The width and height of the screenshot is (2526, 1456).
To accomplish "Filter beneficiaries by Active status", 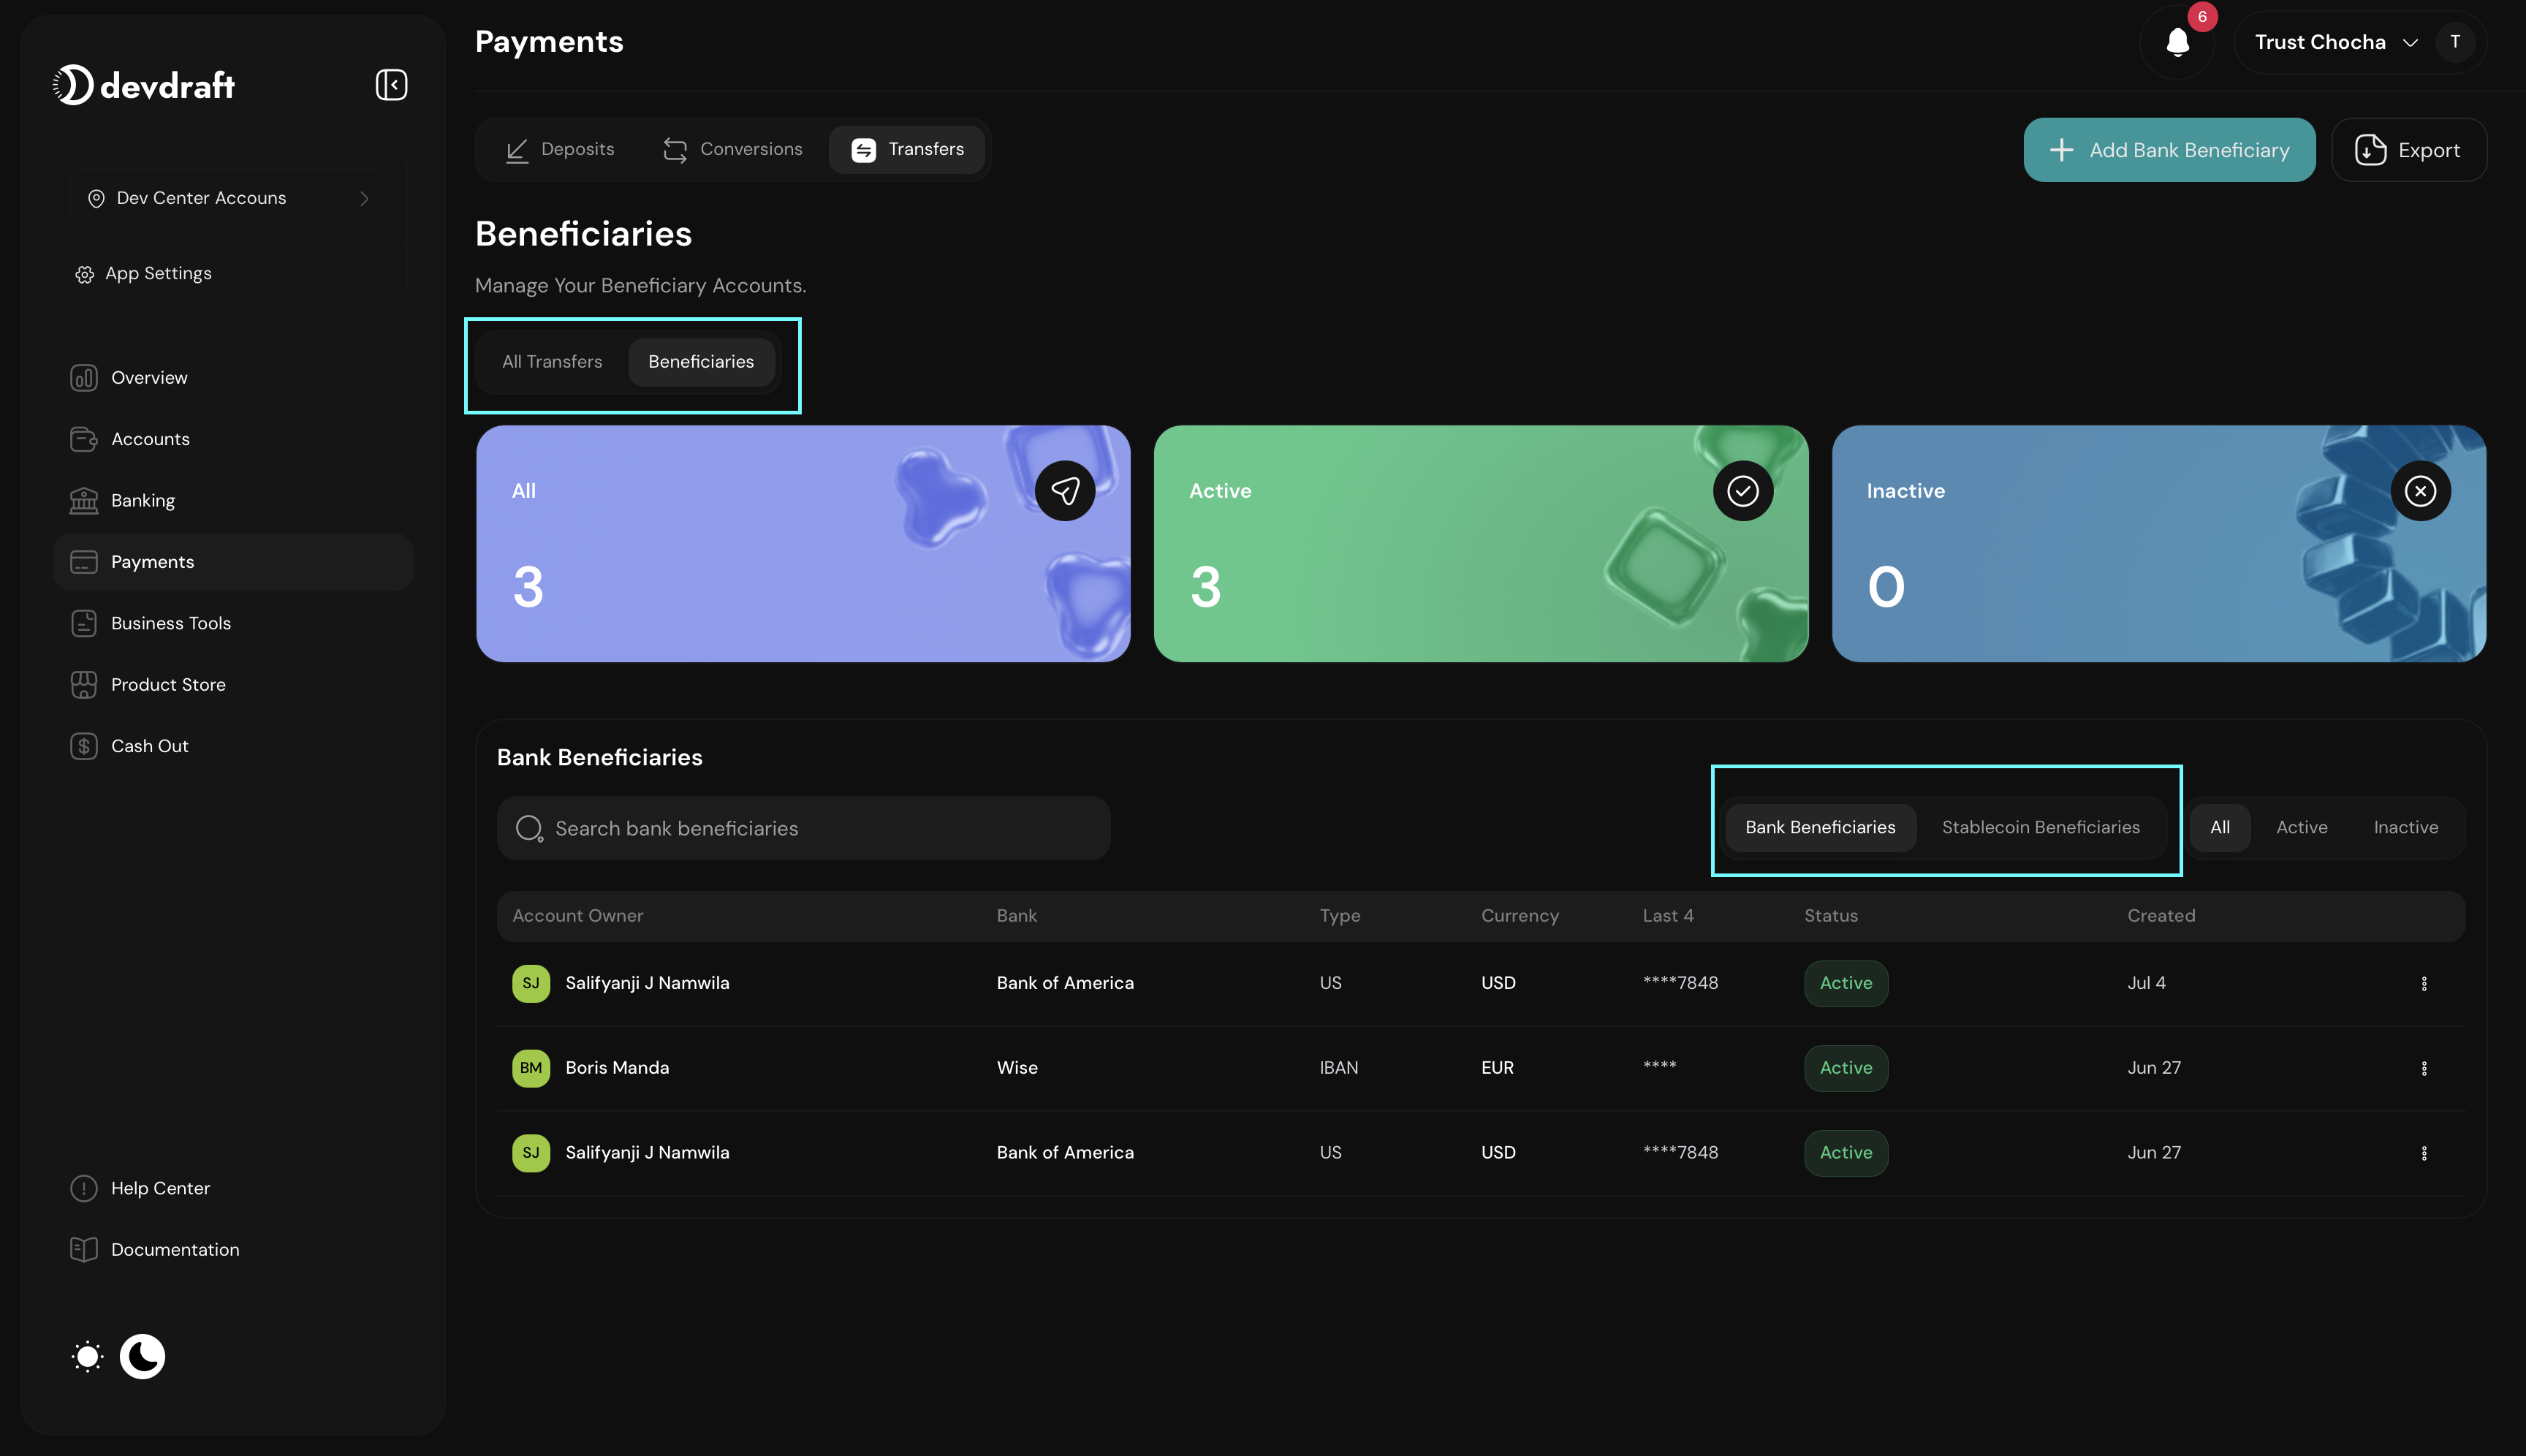I will tap(2301, 827).
